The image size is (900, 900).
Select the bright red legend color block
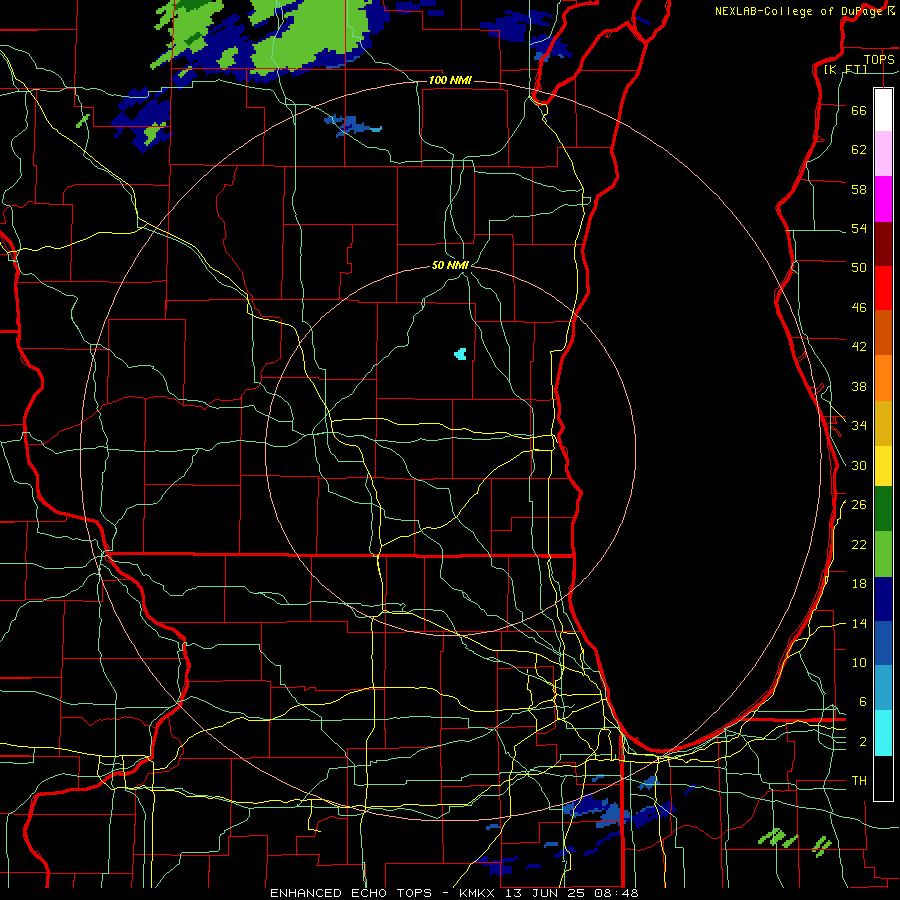883,288
